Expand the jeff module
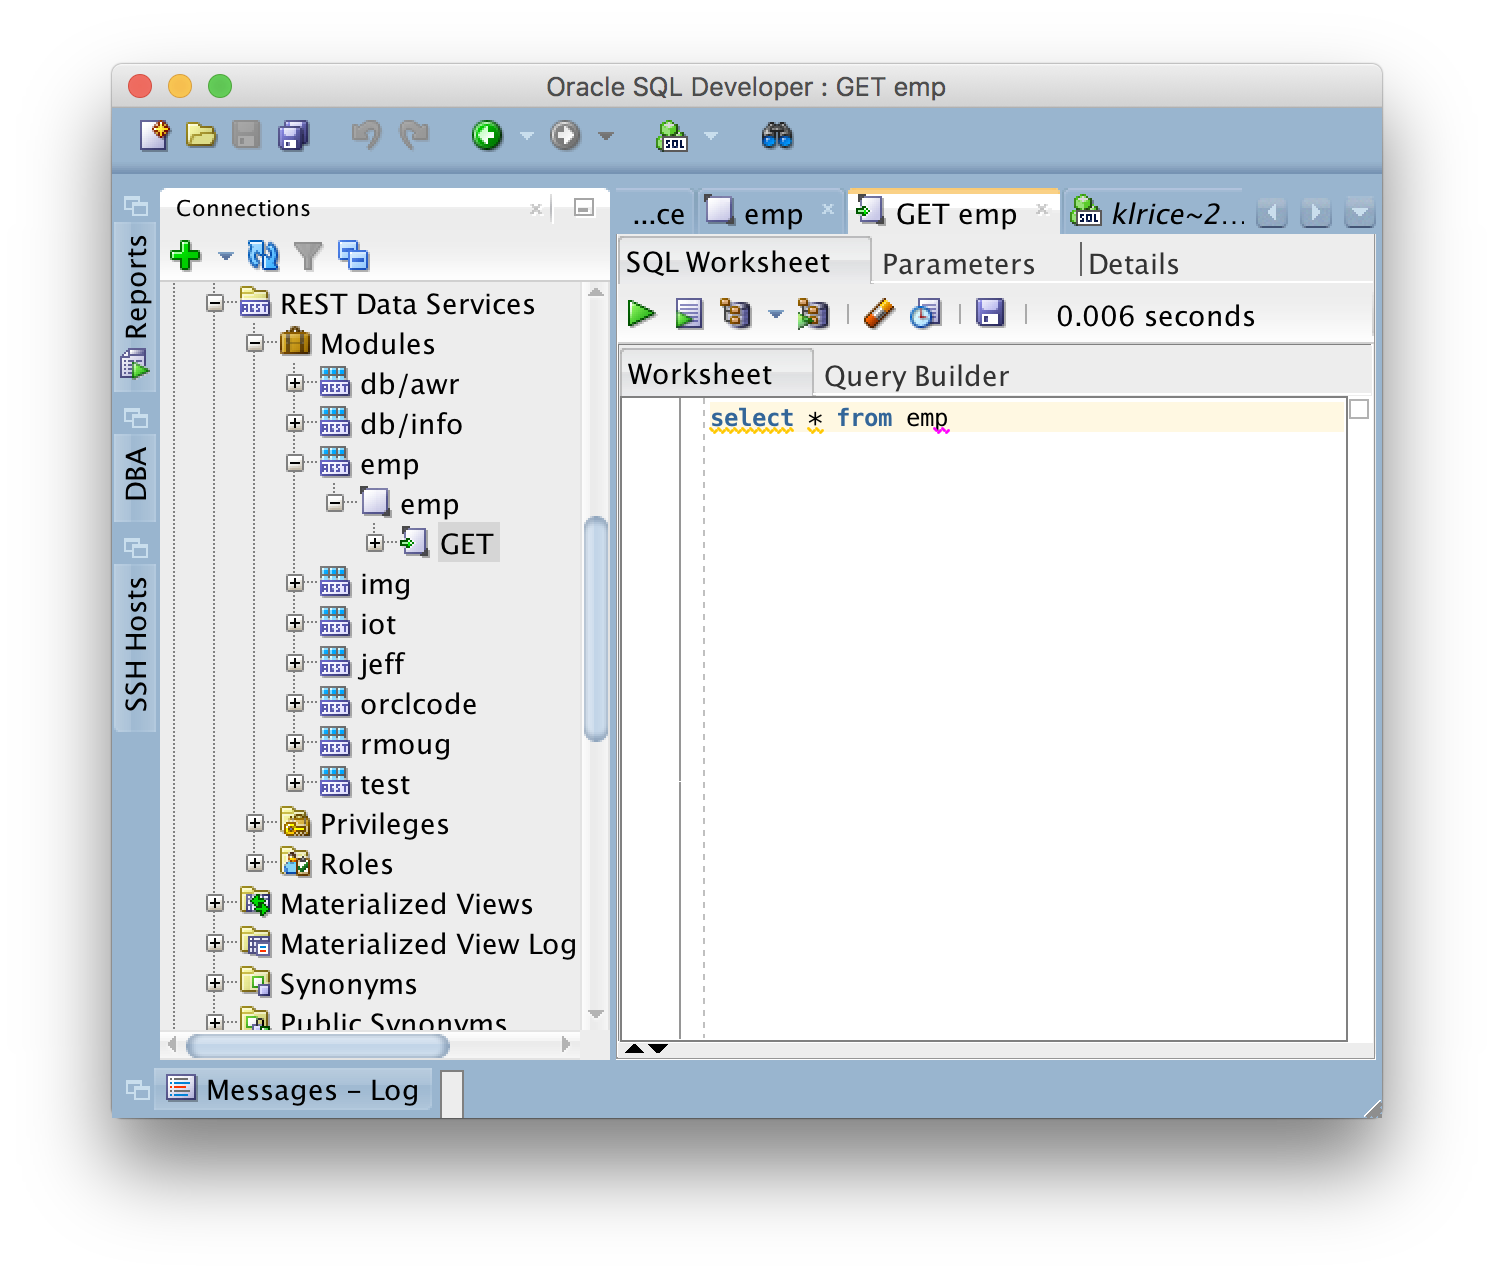The height and width of the screenshot is (1278, 1494). (x=295, y=663)
